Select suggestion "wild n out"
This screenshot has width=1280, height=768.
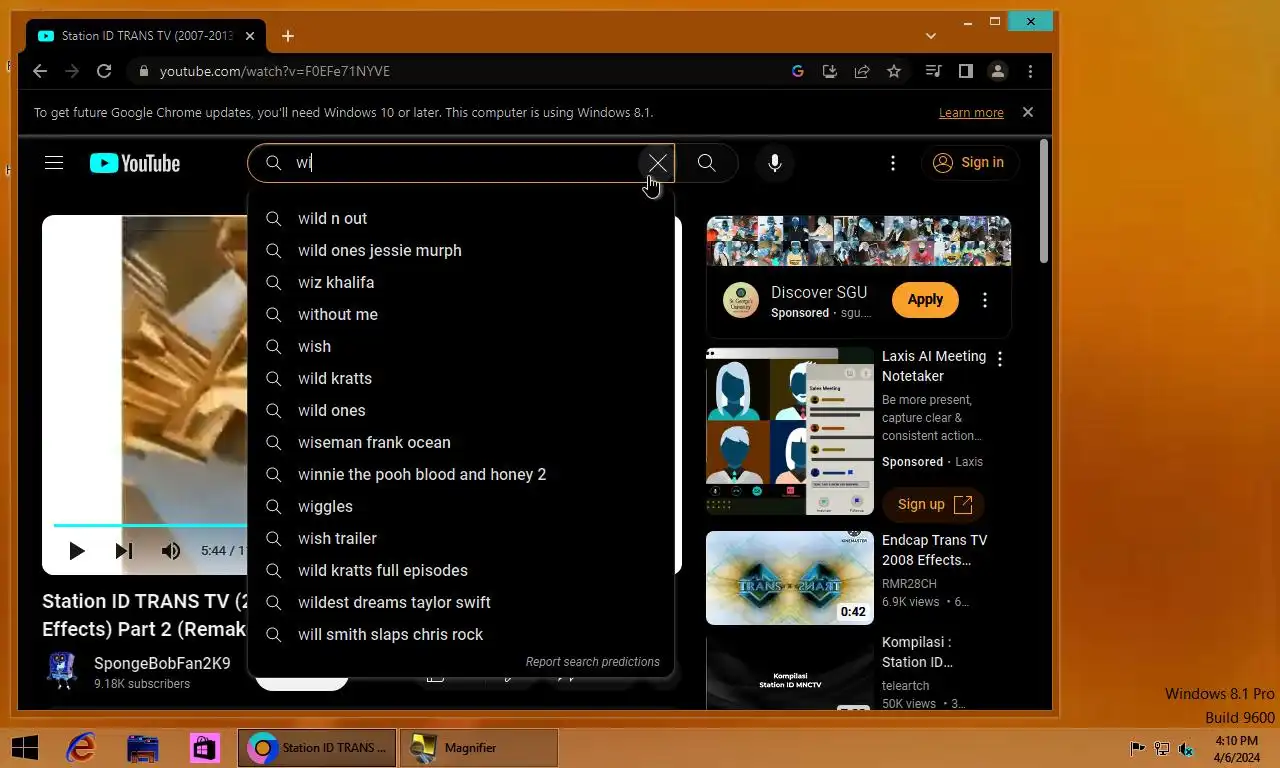click(x=461, y=218)
